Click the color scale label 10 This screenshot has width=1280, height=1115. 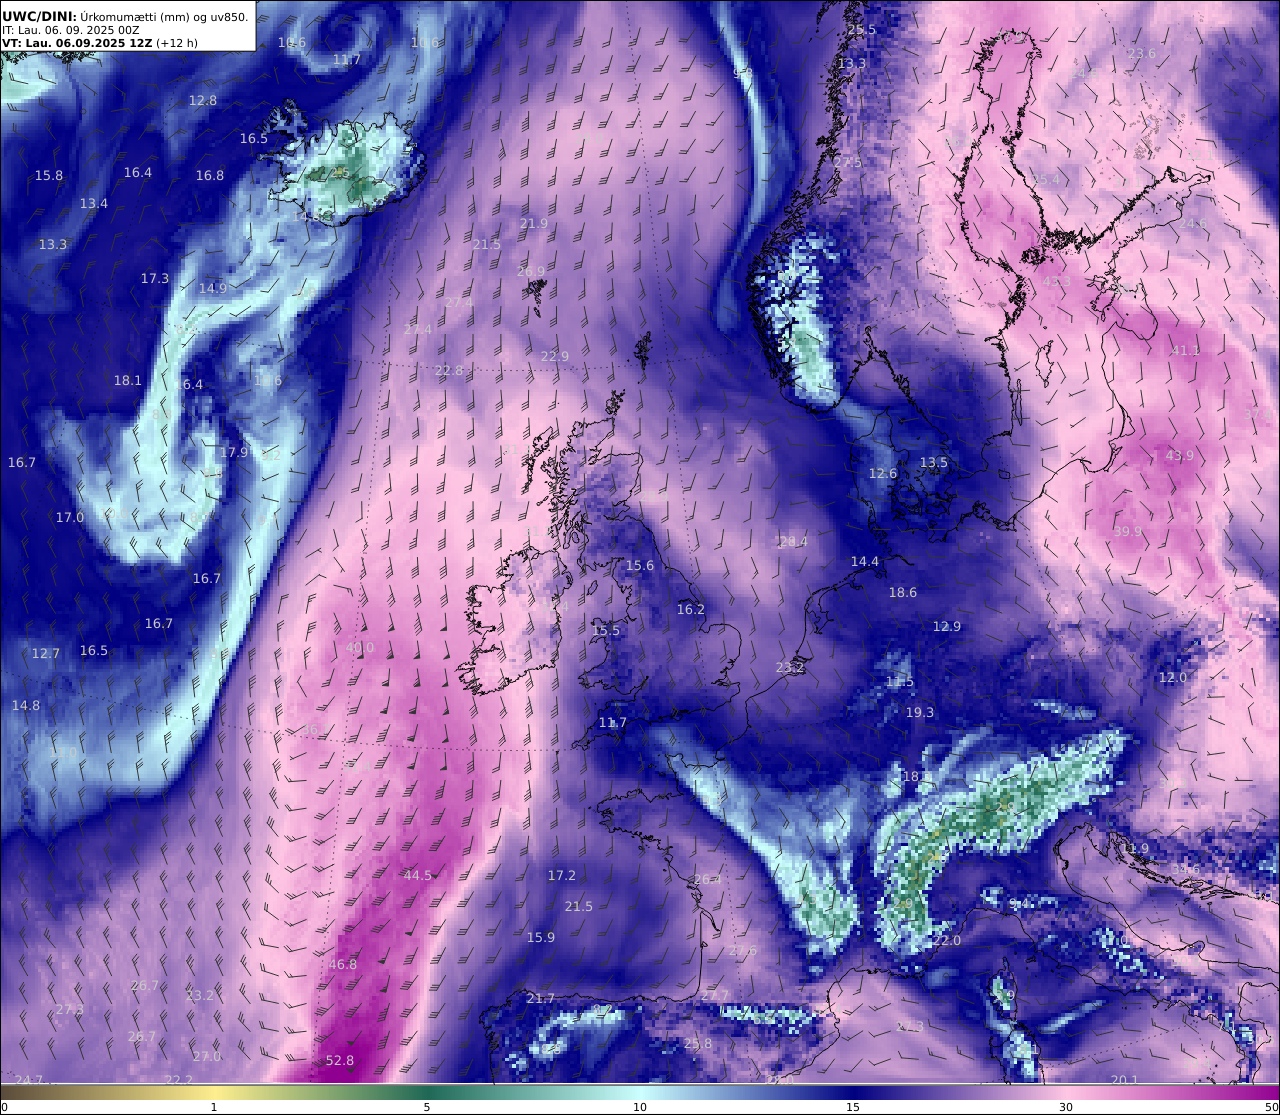point(640,1107)
